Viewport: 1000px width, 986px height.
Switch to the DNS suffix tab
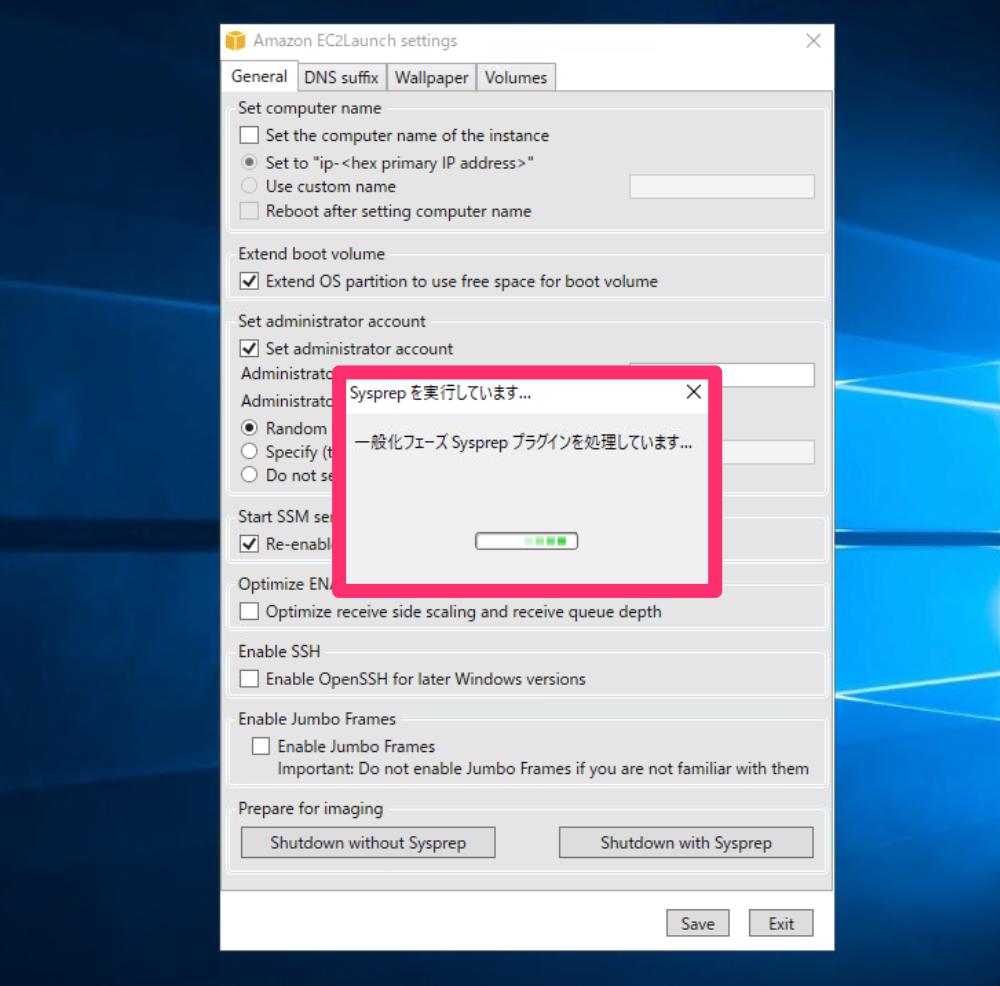pos(342,76)
